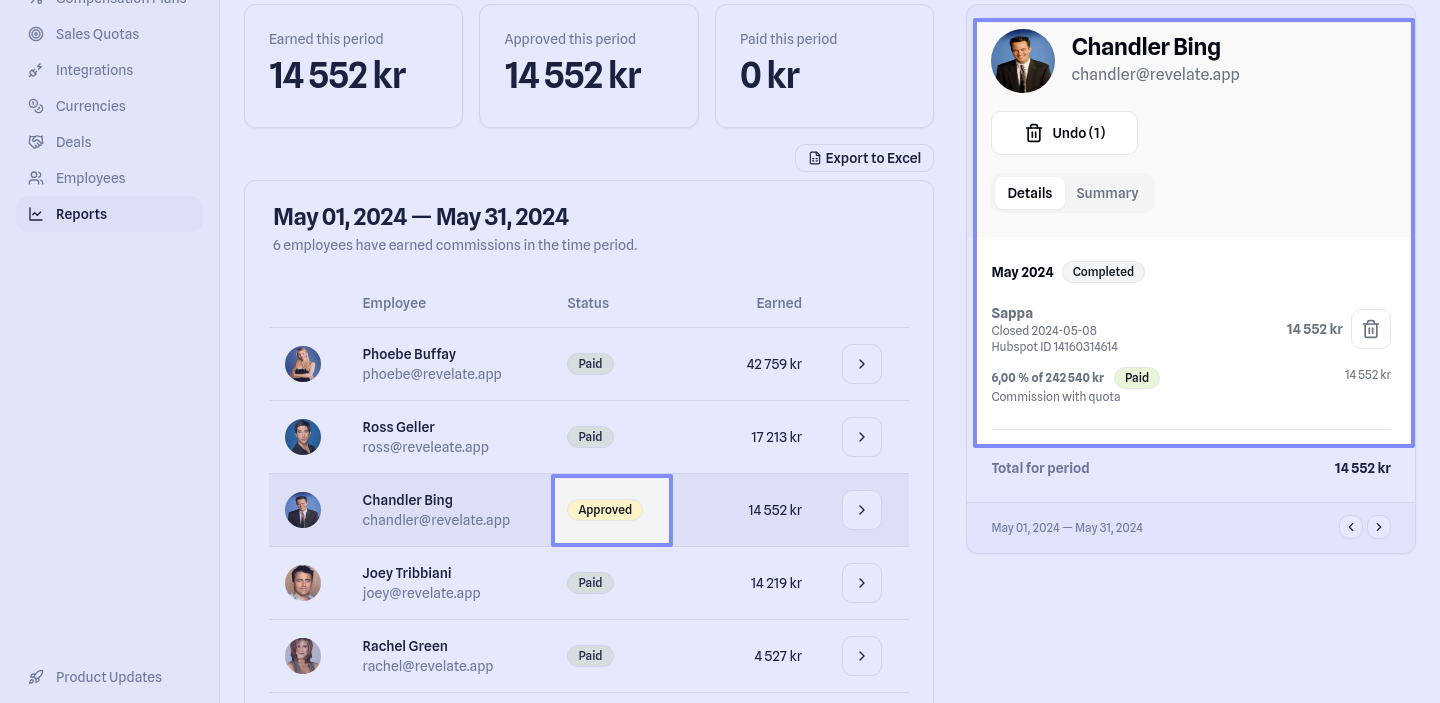
Task: Click the Sales Quotas target icon
Action: click(36, 34)
